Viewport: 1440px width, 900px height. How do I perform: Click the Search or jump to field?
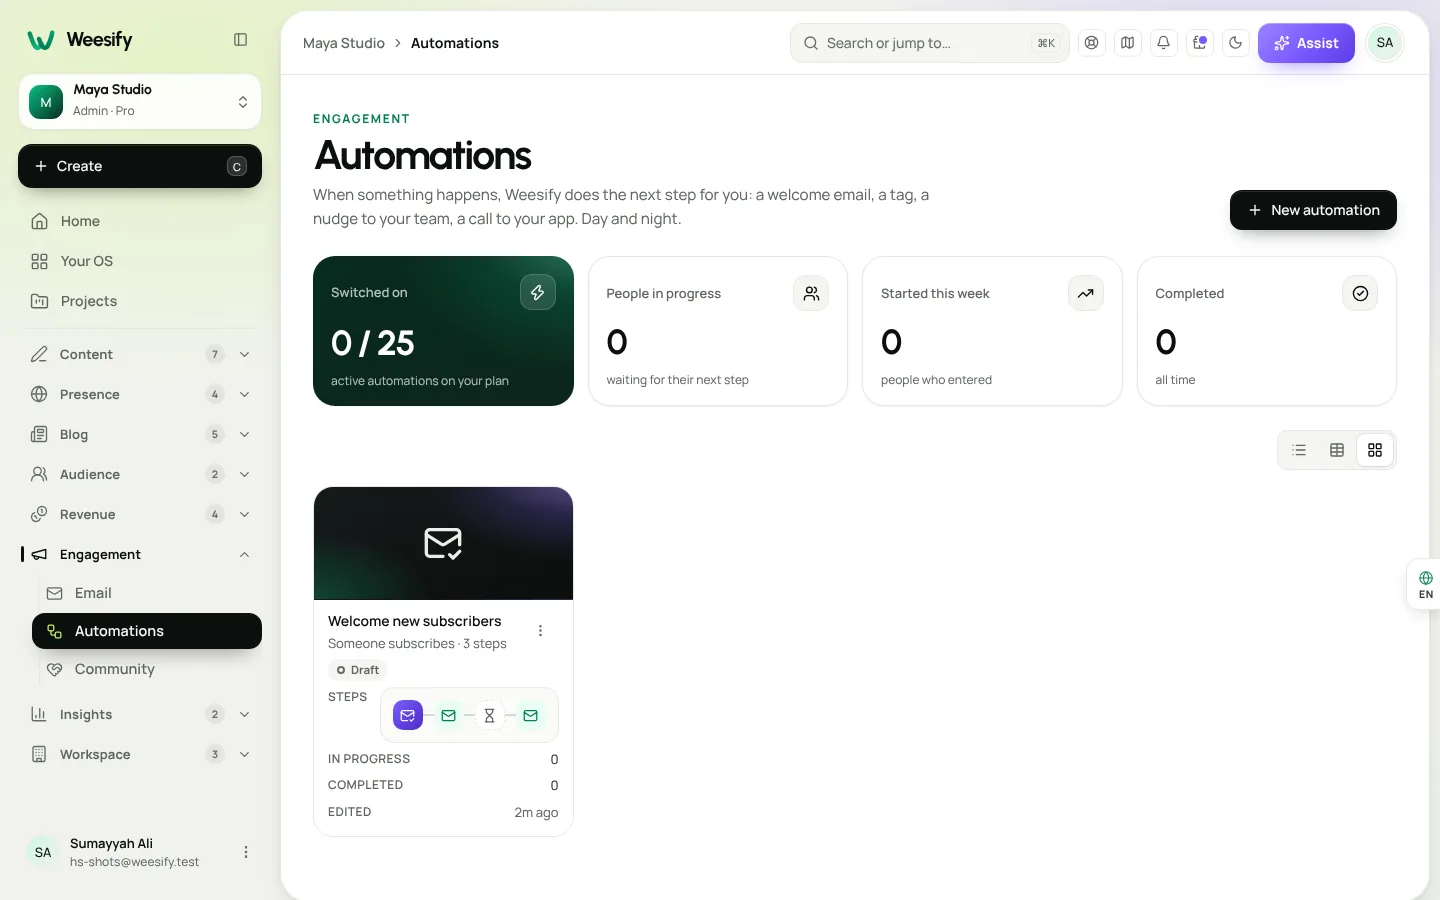930,43
